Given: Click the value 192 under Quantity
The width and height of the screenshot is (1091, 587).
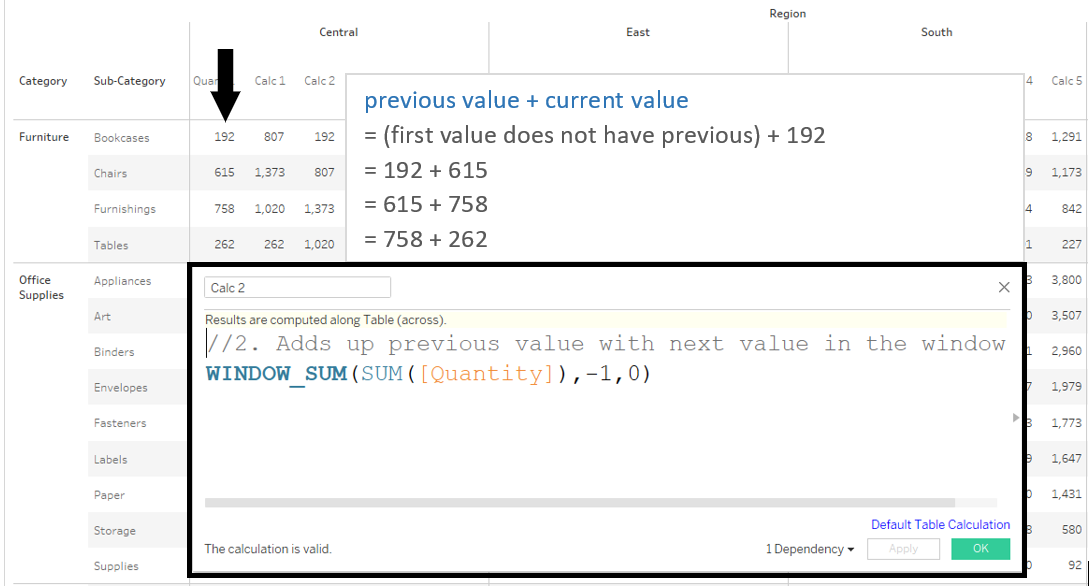Looking at the screenshot, I should (x=224, y=137).
